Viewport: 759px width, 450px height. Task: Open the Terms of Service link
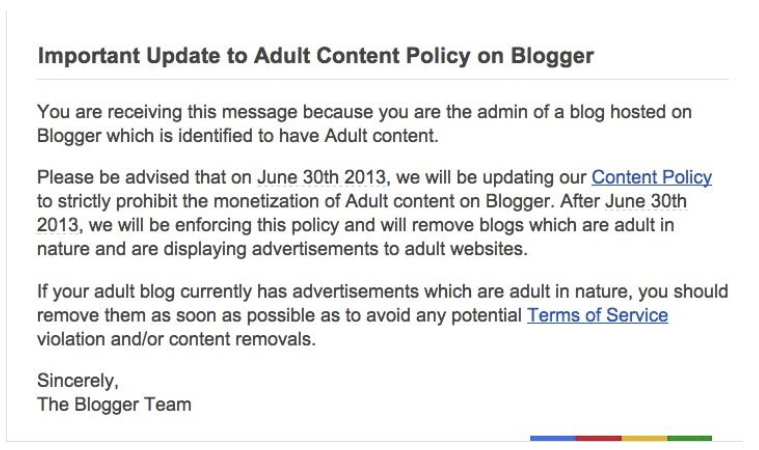click(x=597, y=316)
